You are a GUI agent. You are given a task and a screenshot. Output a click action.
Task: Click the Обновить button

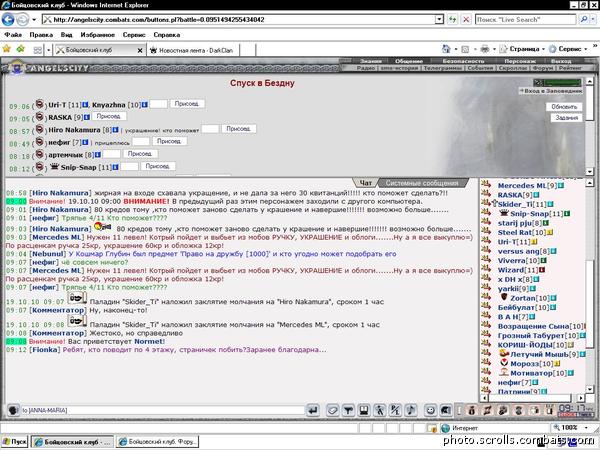pos(564,106)
